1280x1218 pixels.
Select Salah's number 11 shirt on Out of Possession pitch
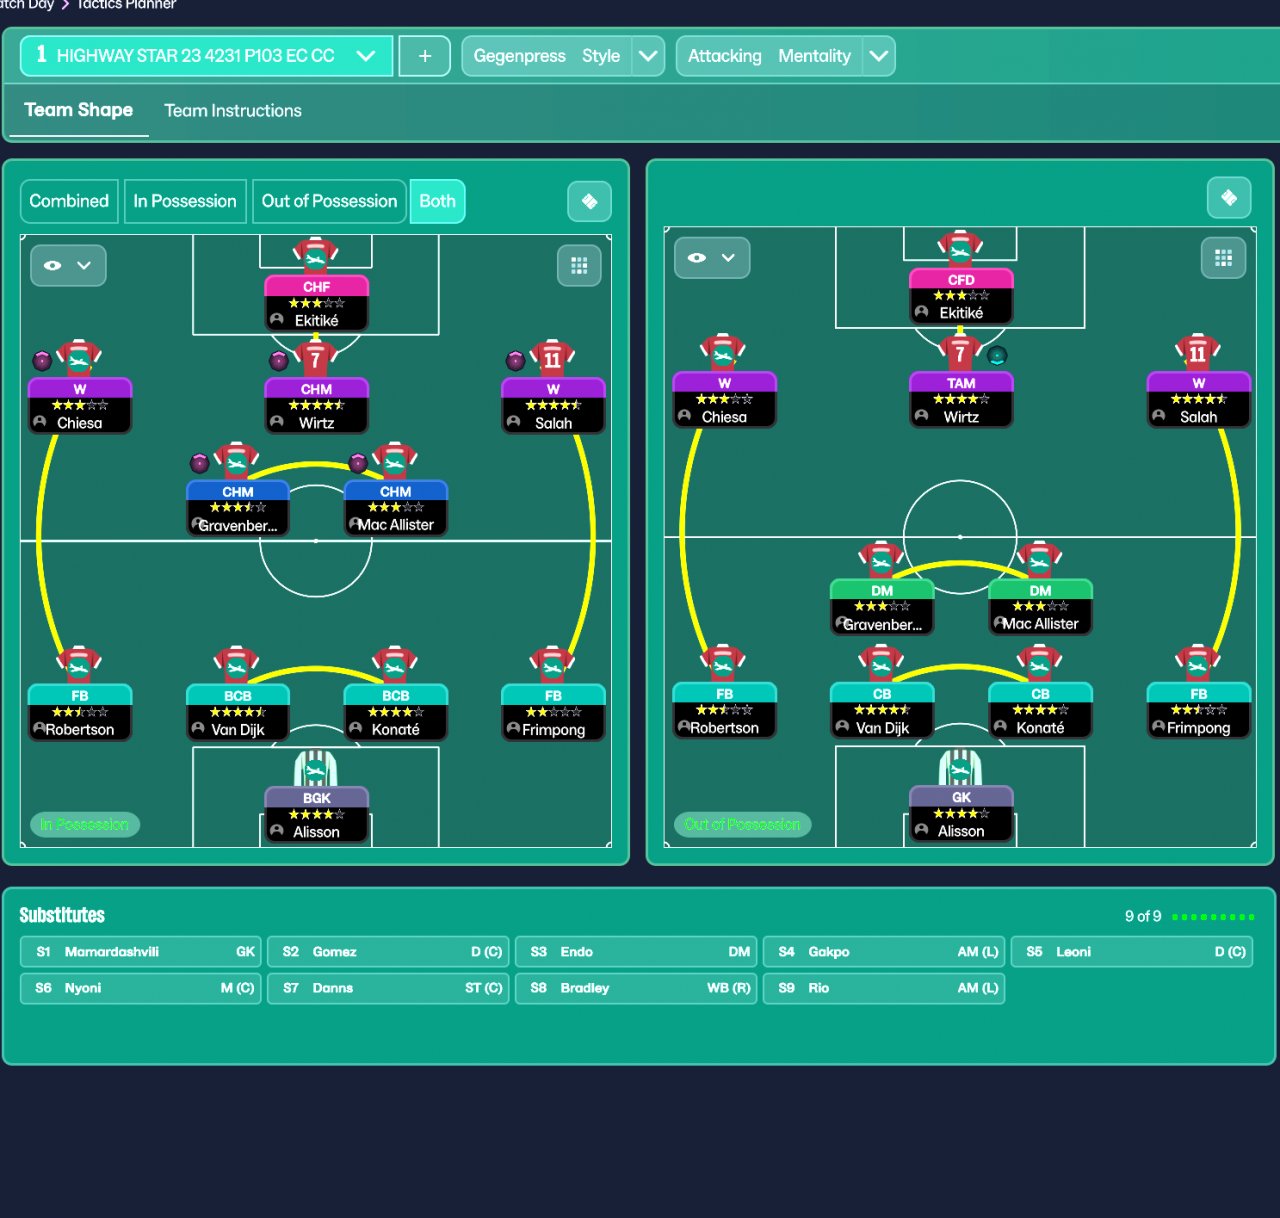pyautogui.click(x=1198, y=352)
